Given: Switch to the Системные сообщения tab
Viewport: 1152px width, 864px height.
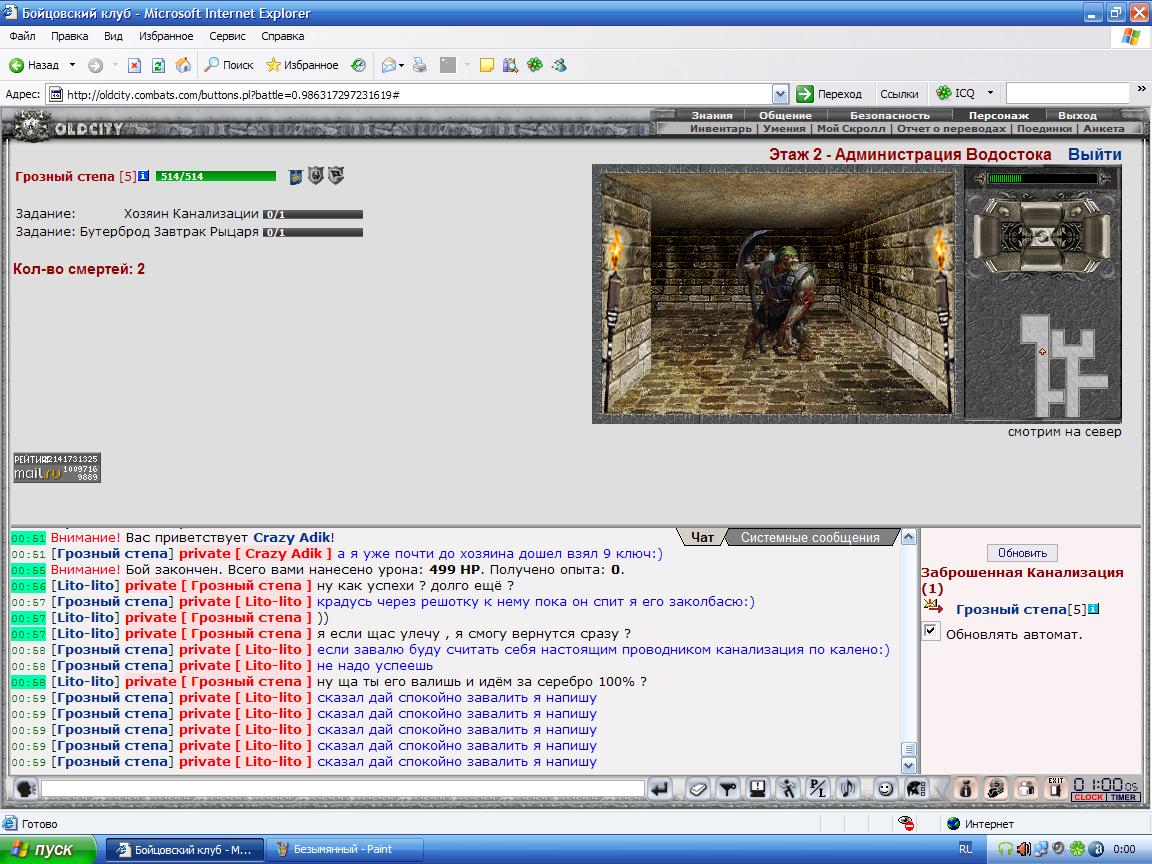Looking at the screenshot, I should (810, 537).
